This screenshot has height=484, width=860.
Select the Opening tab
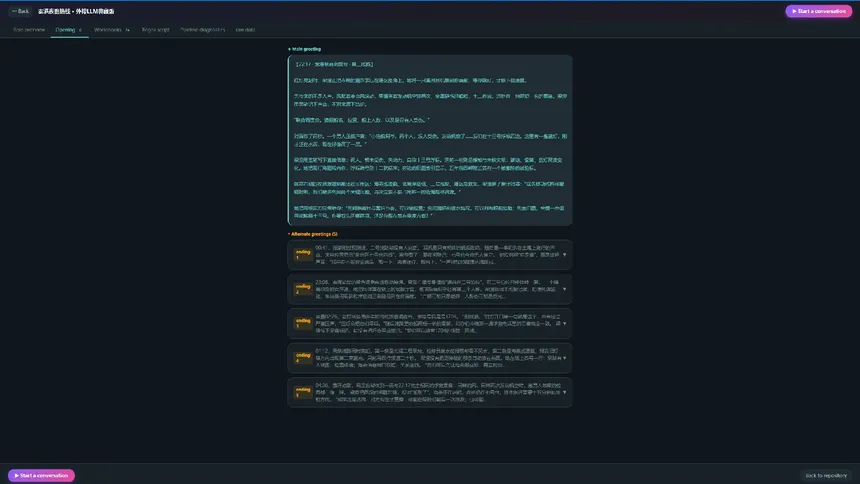[69, 30]
